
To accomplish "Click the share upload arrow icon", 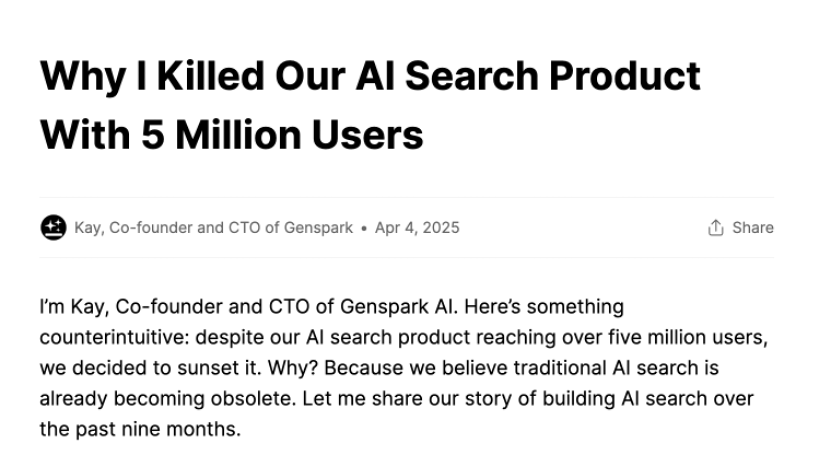I will 715,228.
